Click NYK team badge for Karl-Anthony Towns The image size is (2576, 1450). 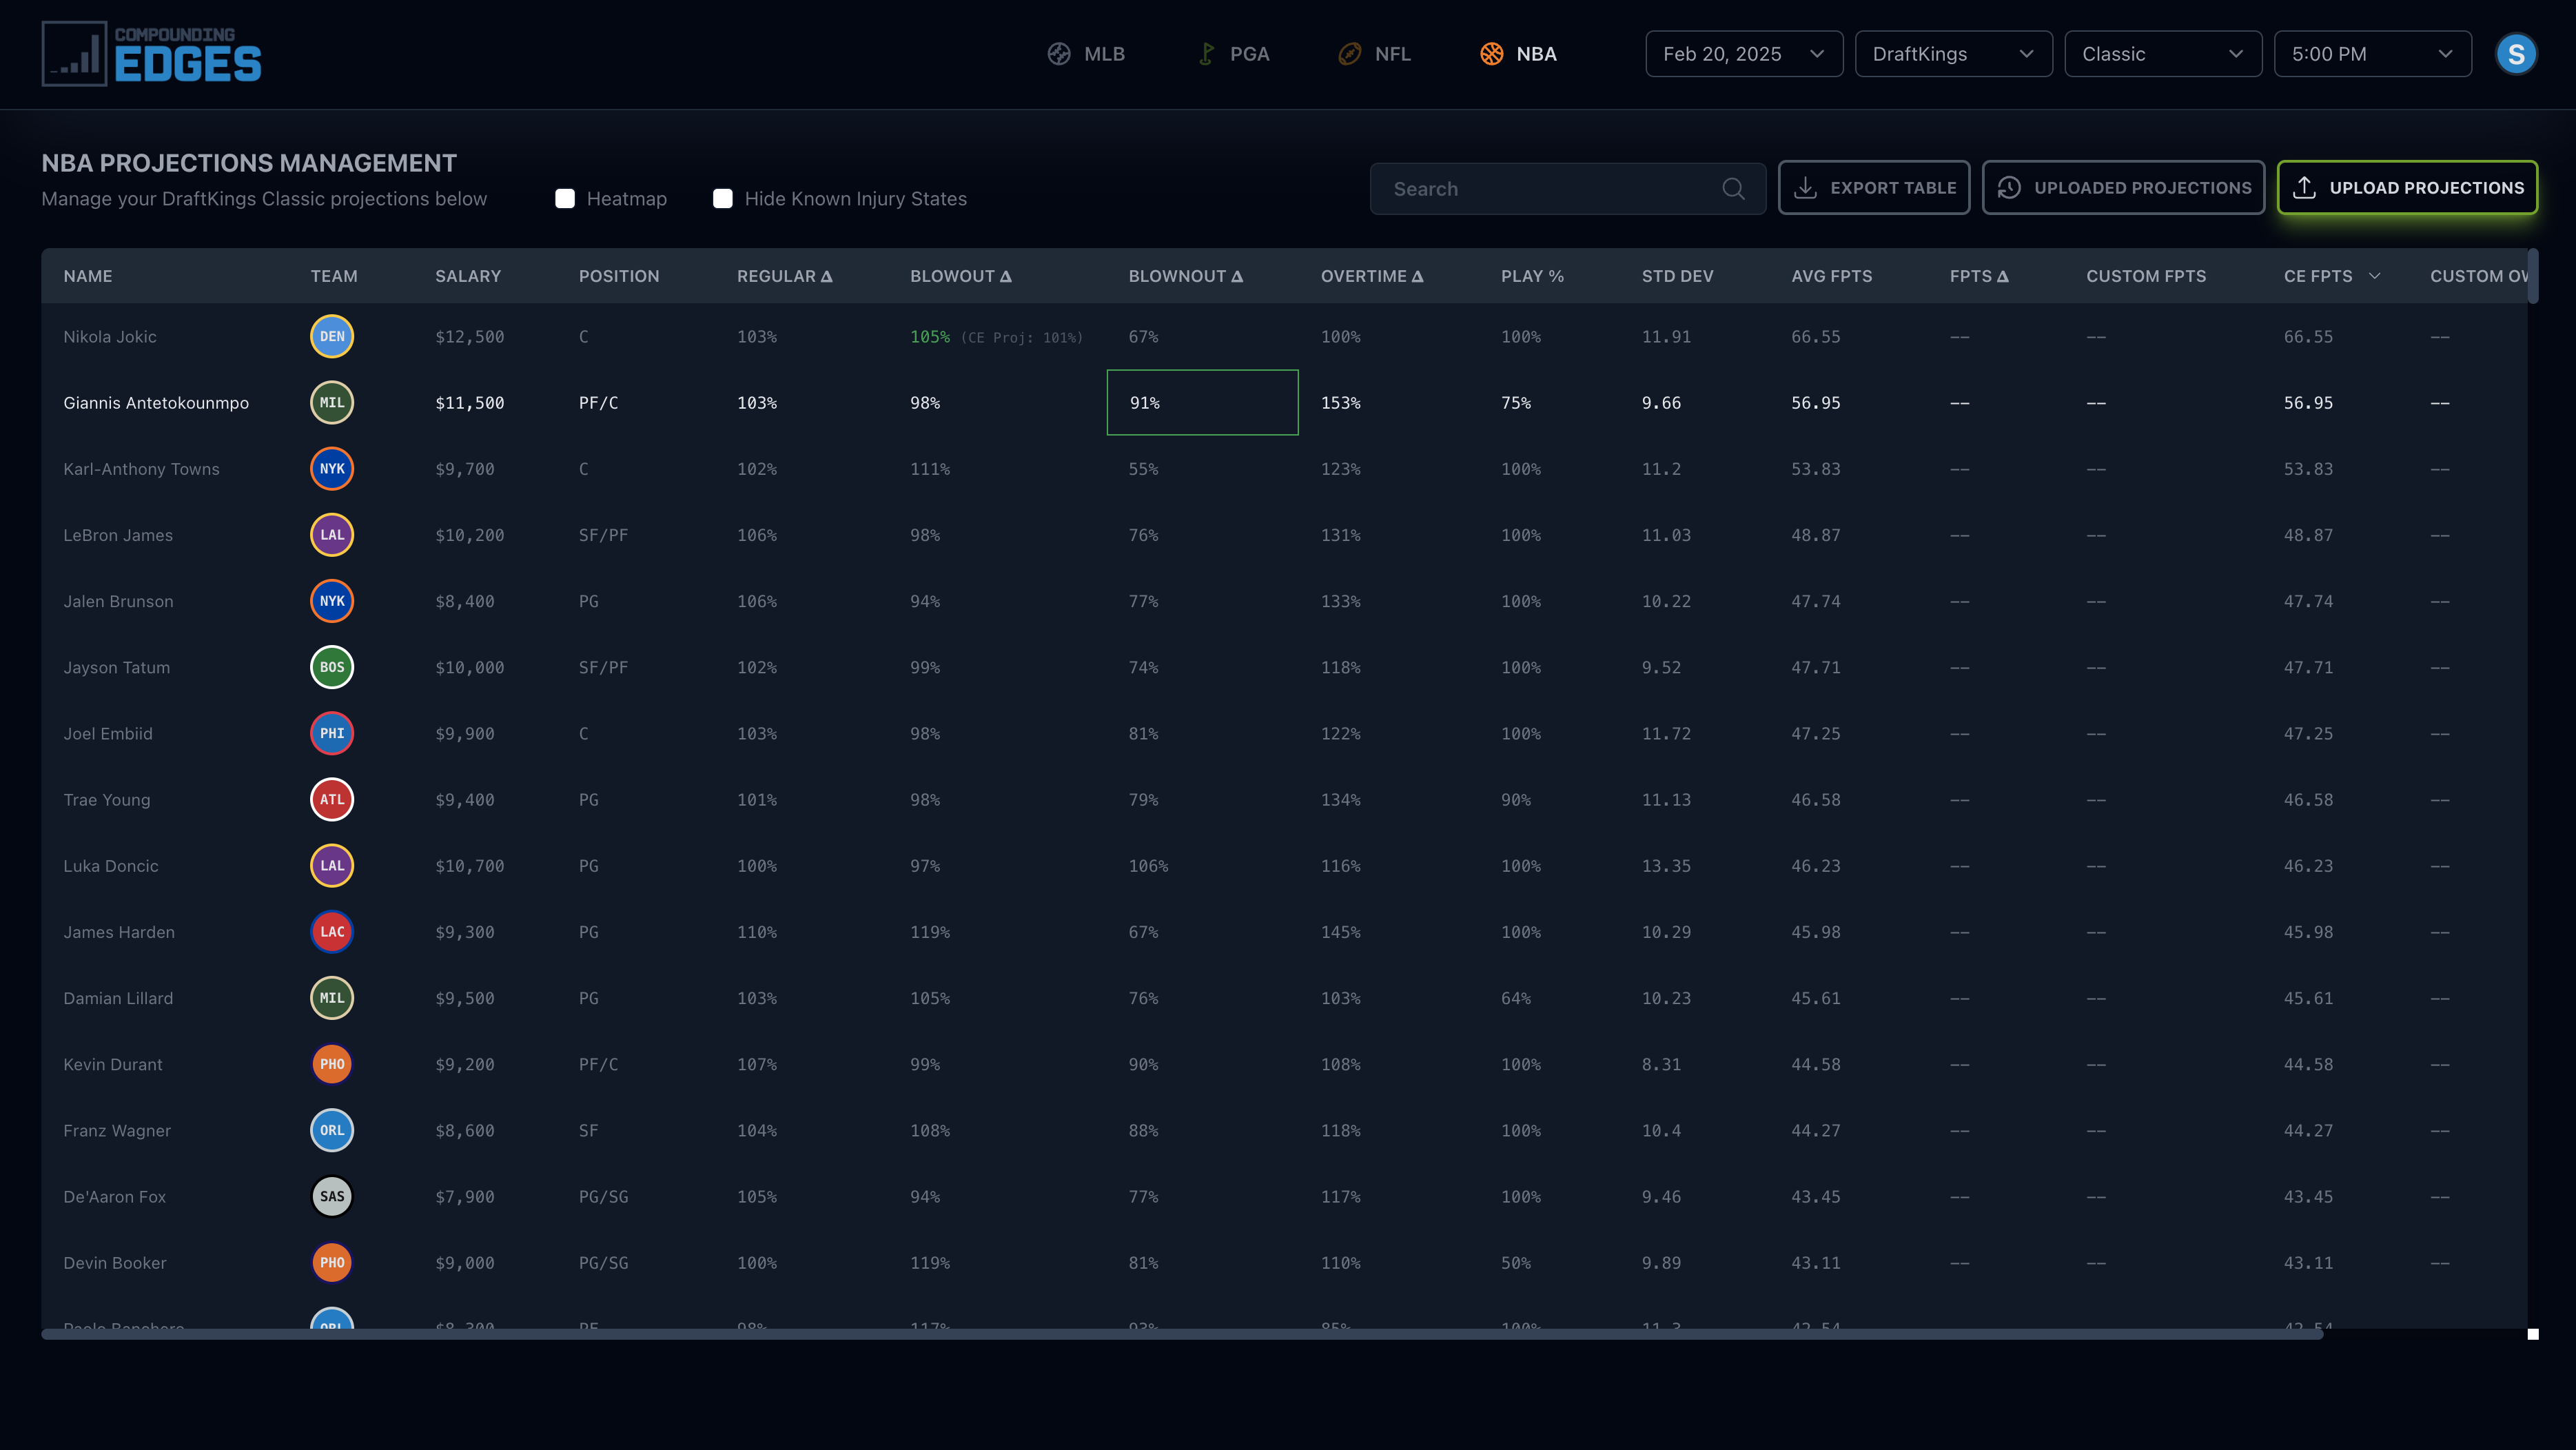pyautogui.click(x=332, y=469)
